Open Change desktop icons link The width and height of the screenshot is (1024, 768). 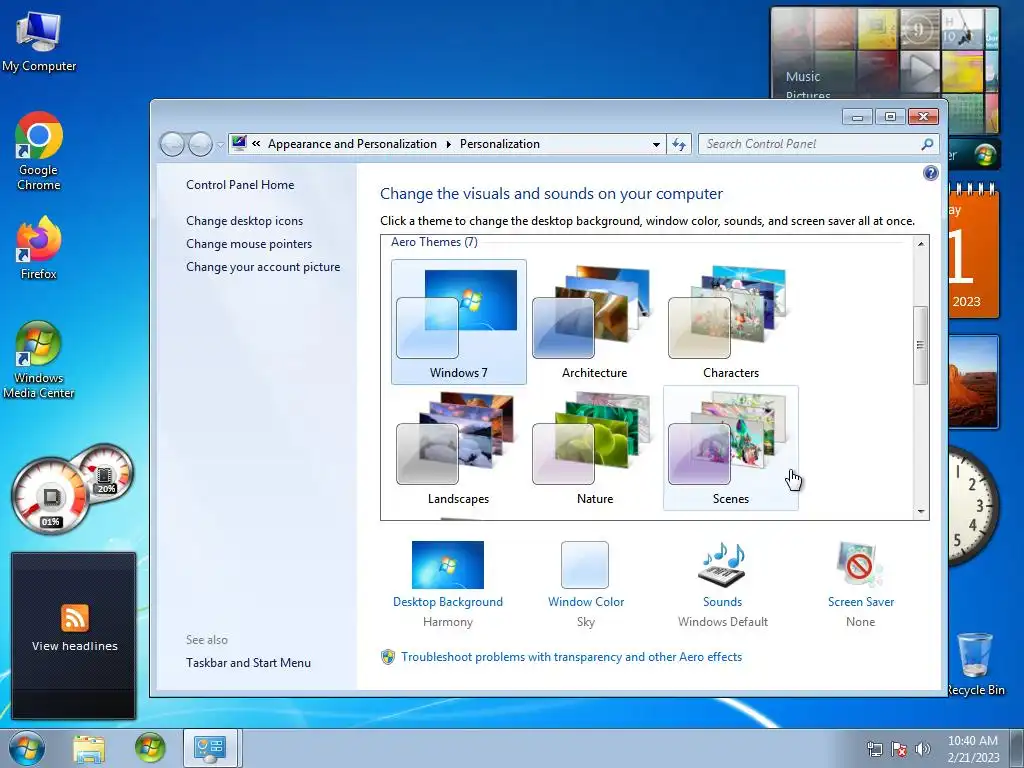point(244,221)
